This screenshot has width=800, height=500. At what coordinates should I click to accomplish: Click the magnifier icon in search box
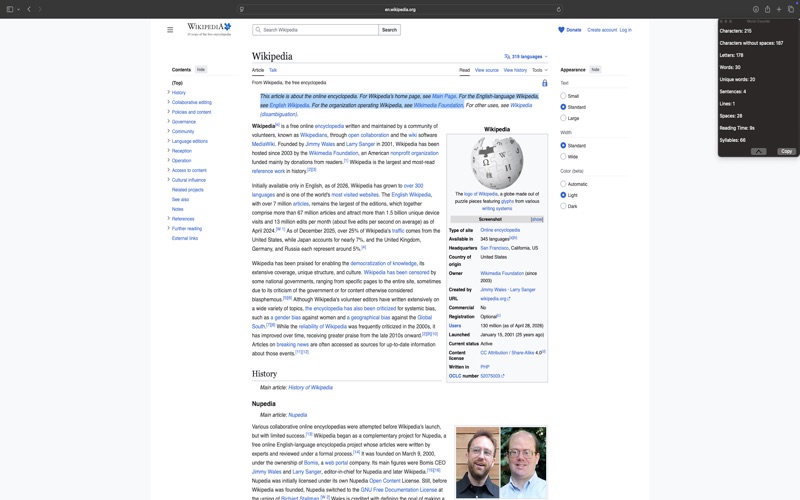[258, 30]
